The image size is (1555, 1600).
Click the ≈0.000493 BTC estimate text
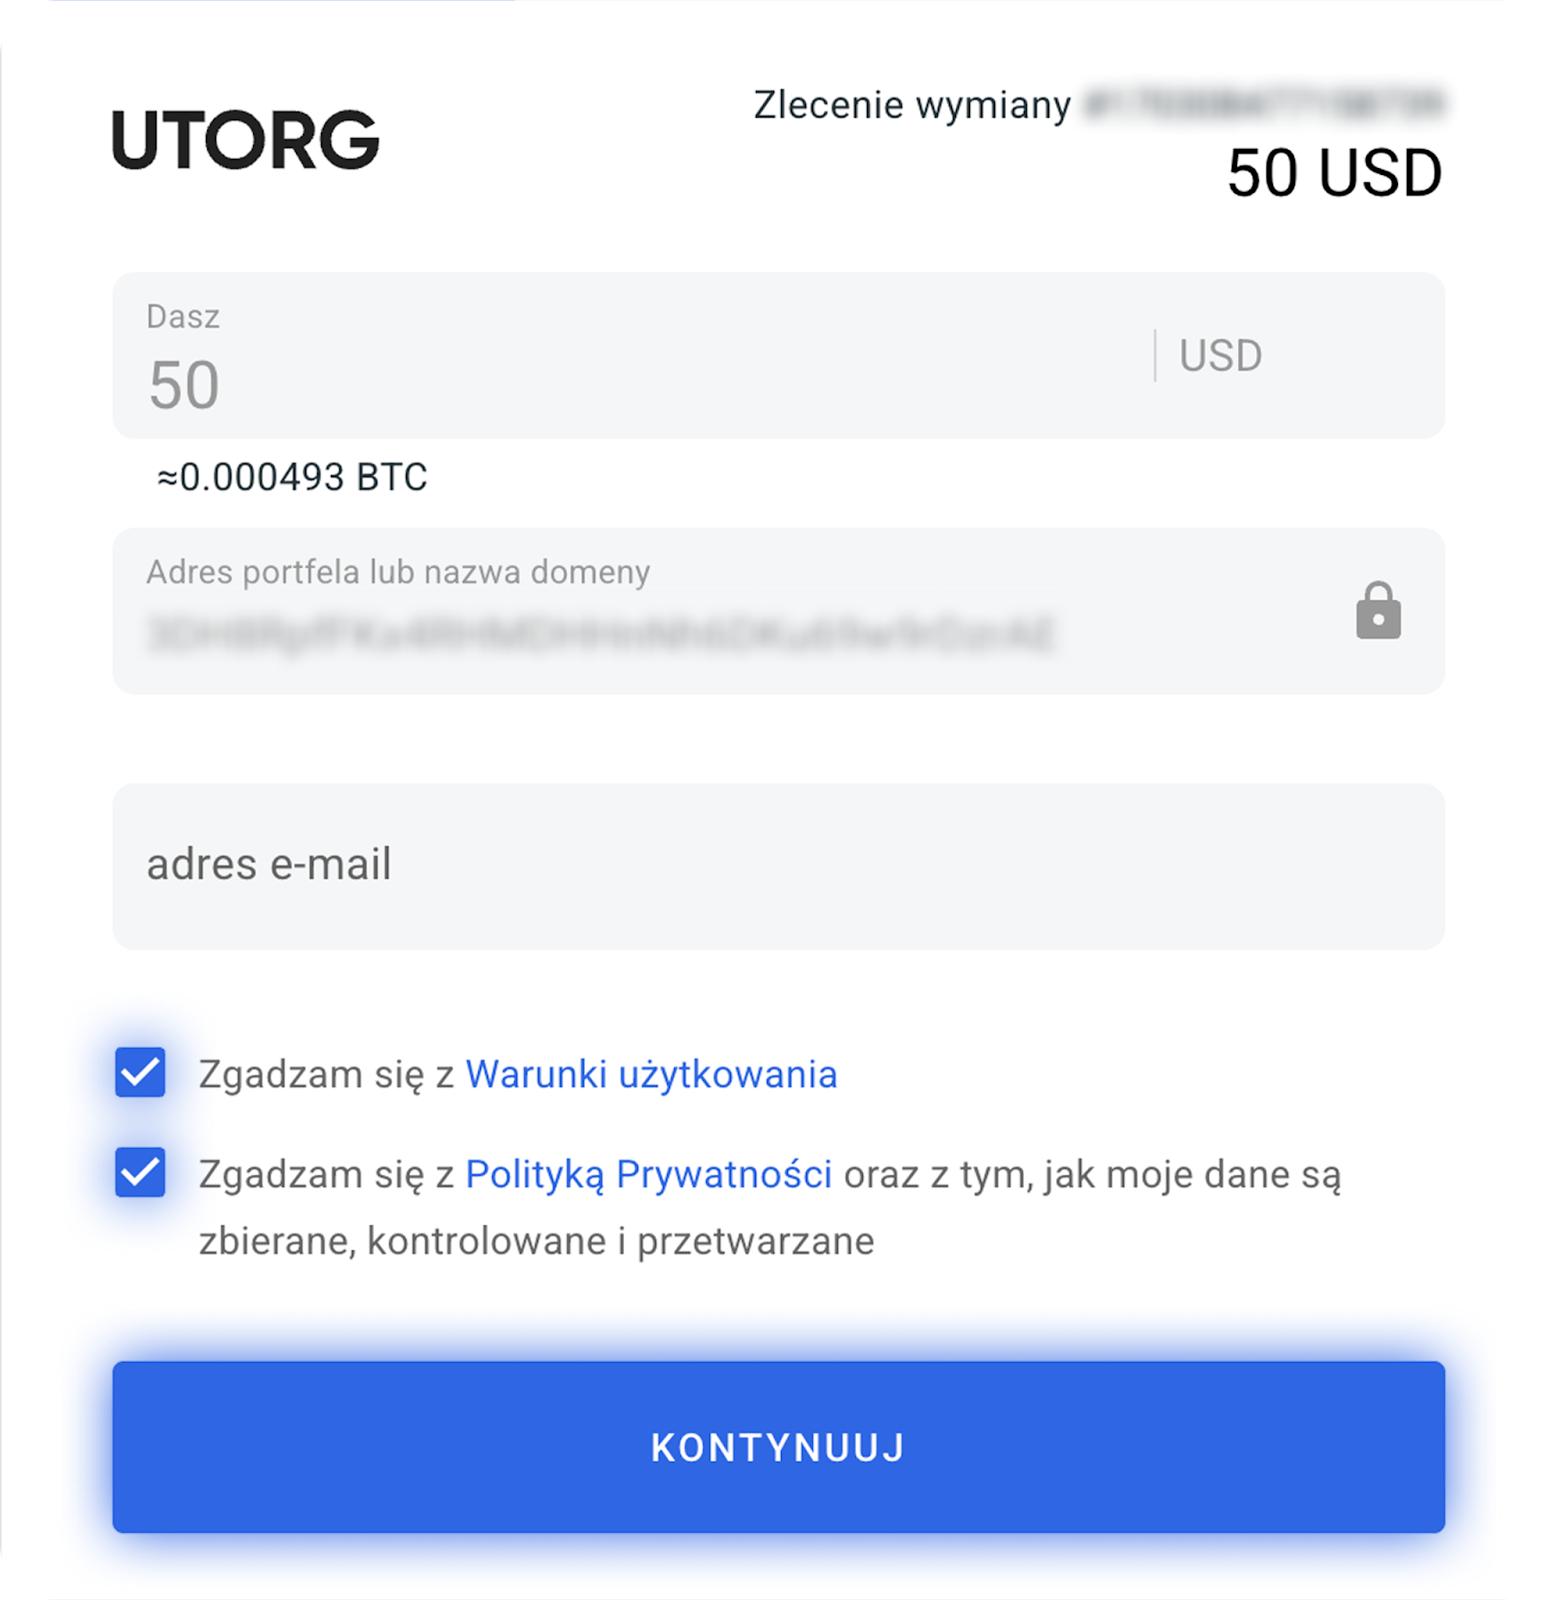pyautogui.click(x=292, y=477)
